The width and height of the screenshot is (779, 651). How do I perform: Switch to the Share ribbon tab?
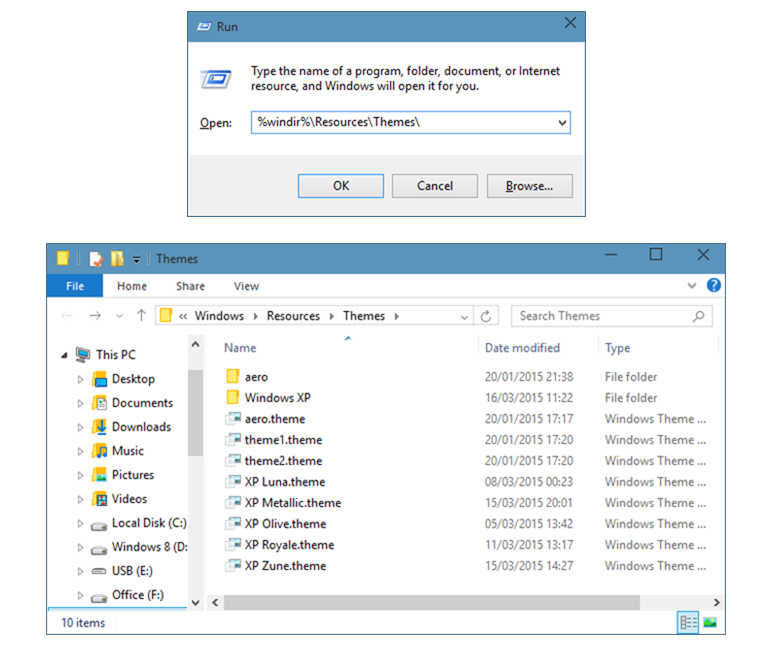click(x=190, y=286)
